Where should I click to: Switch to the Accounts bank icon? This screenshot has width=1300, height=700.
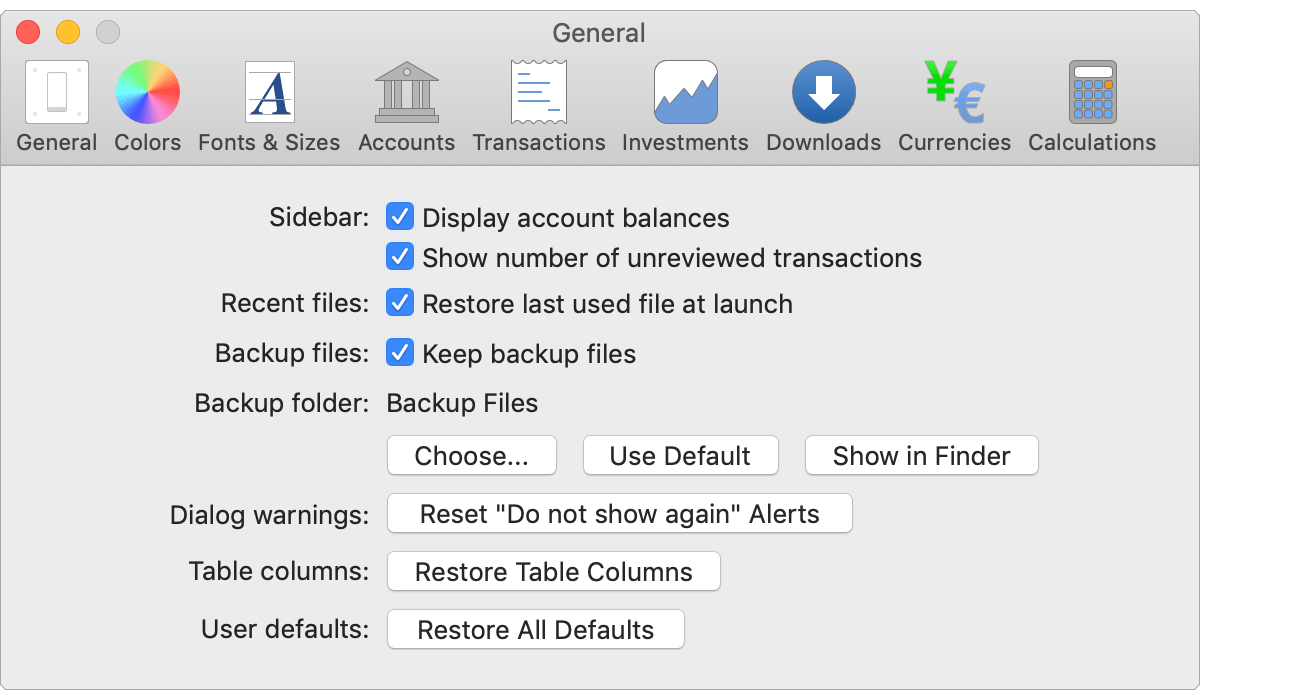pos(406,93)
